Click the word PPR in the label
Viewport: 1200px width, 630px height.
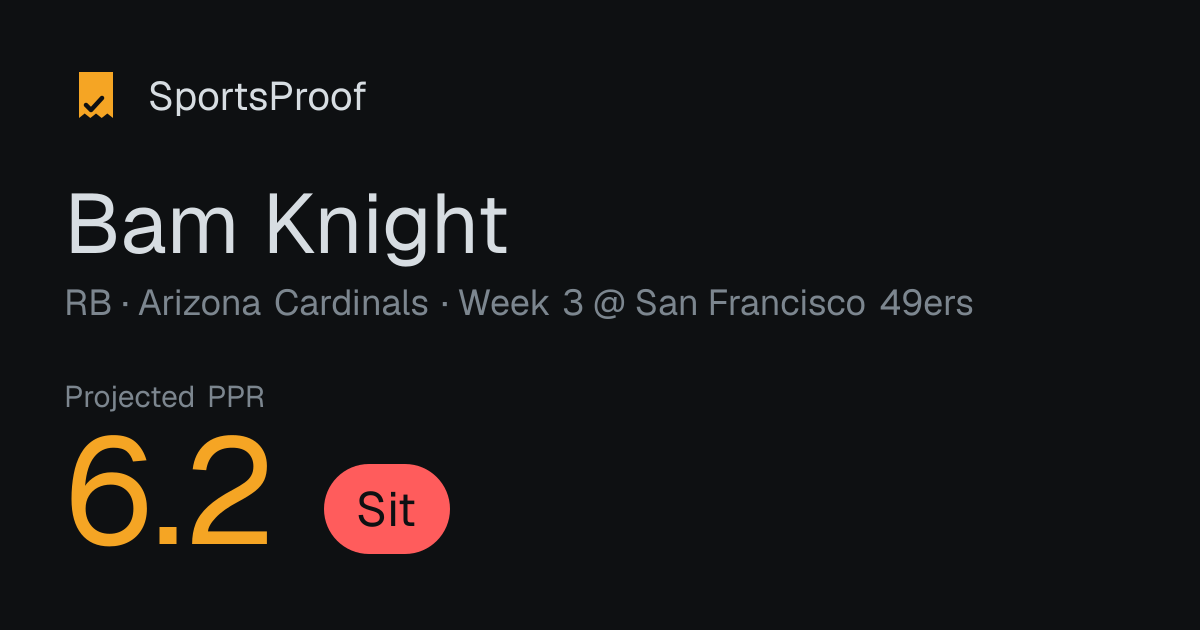pos(236,397)
